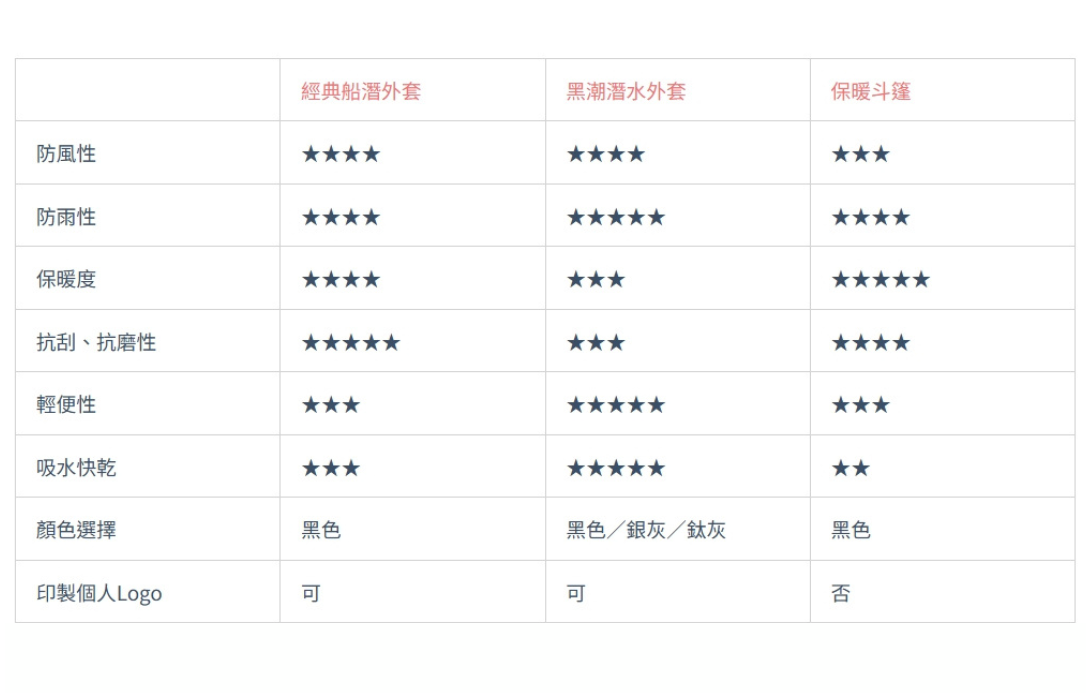The height and width of the screenshot is (693, 1091).
Task: Click the 抗刮、抗磨性 row label
Action: pos(96,343)
